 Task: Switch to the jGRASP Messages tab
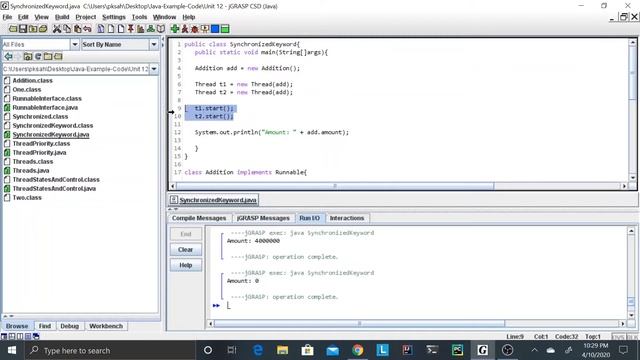[263, 218]
